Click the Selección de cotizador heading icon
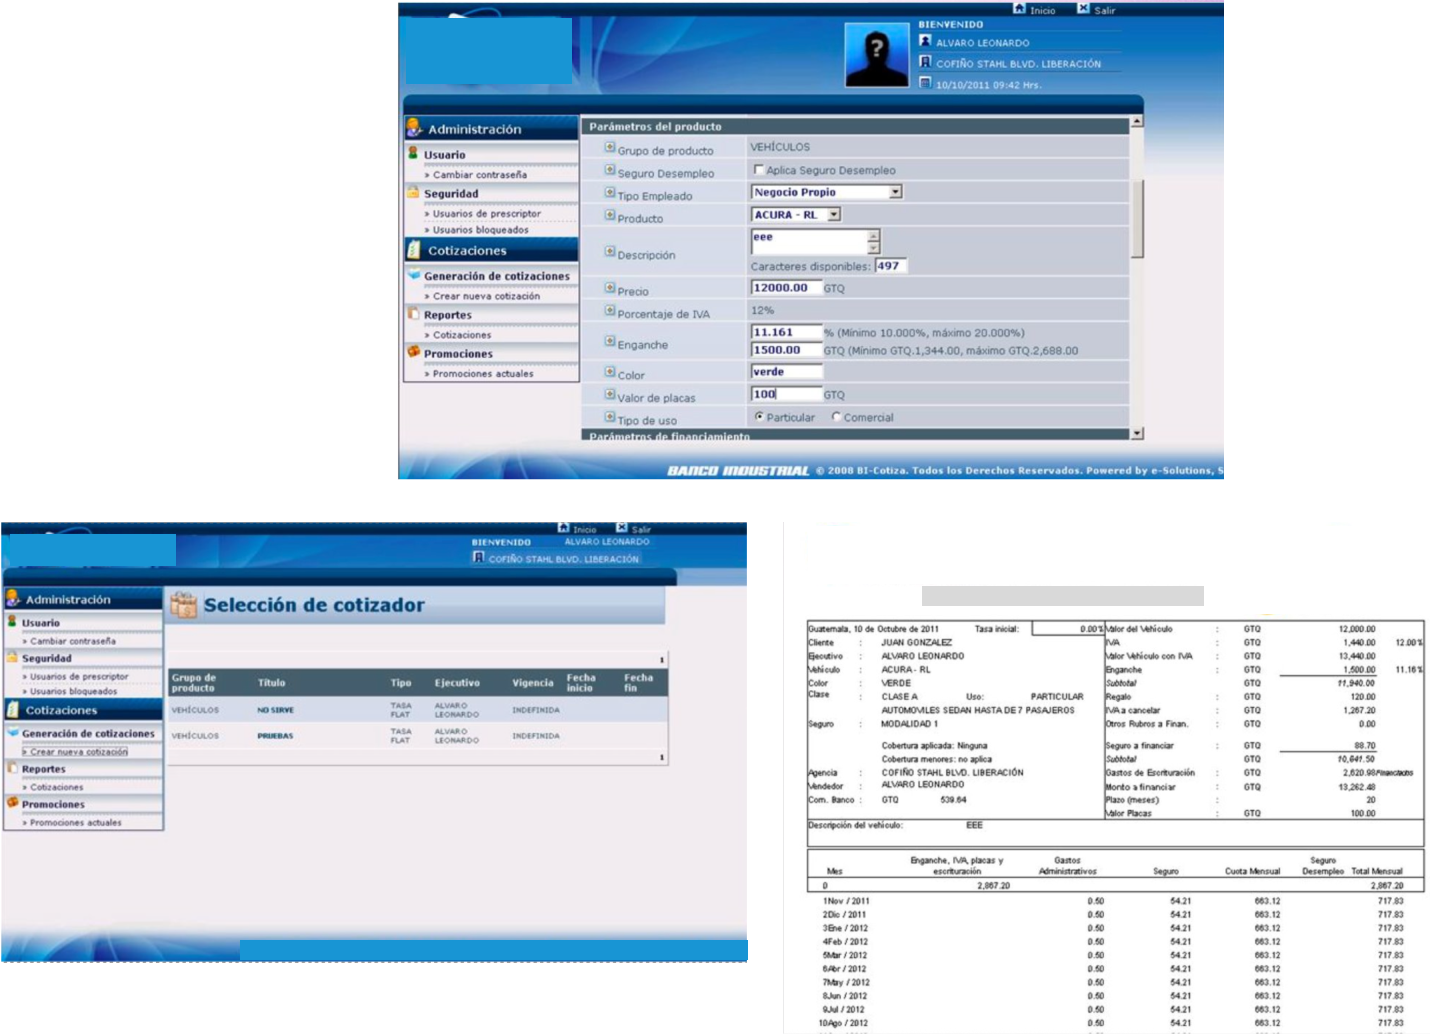 [x=183, y=604]
